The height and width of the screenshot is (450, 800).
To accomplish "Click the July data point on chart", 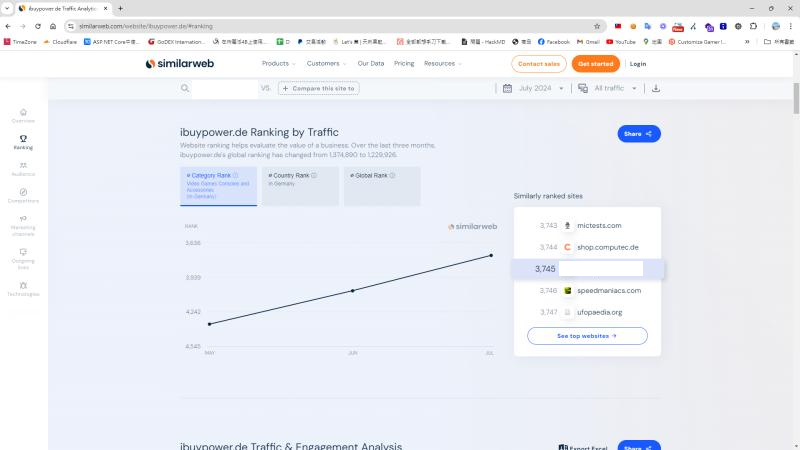I will [x=491, y=255].
